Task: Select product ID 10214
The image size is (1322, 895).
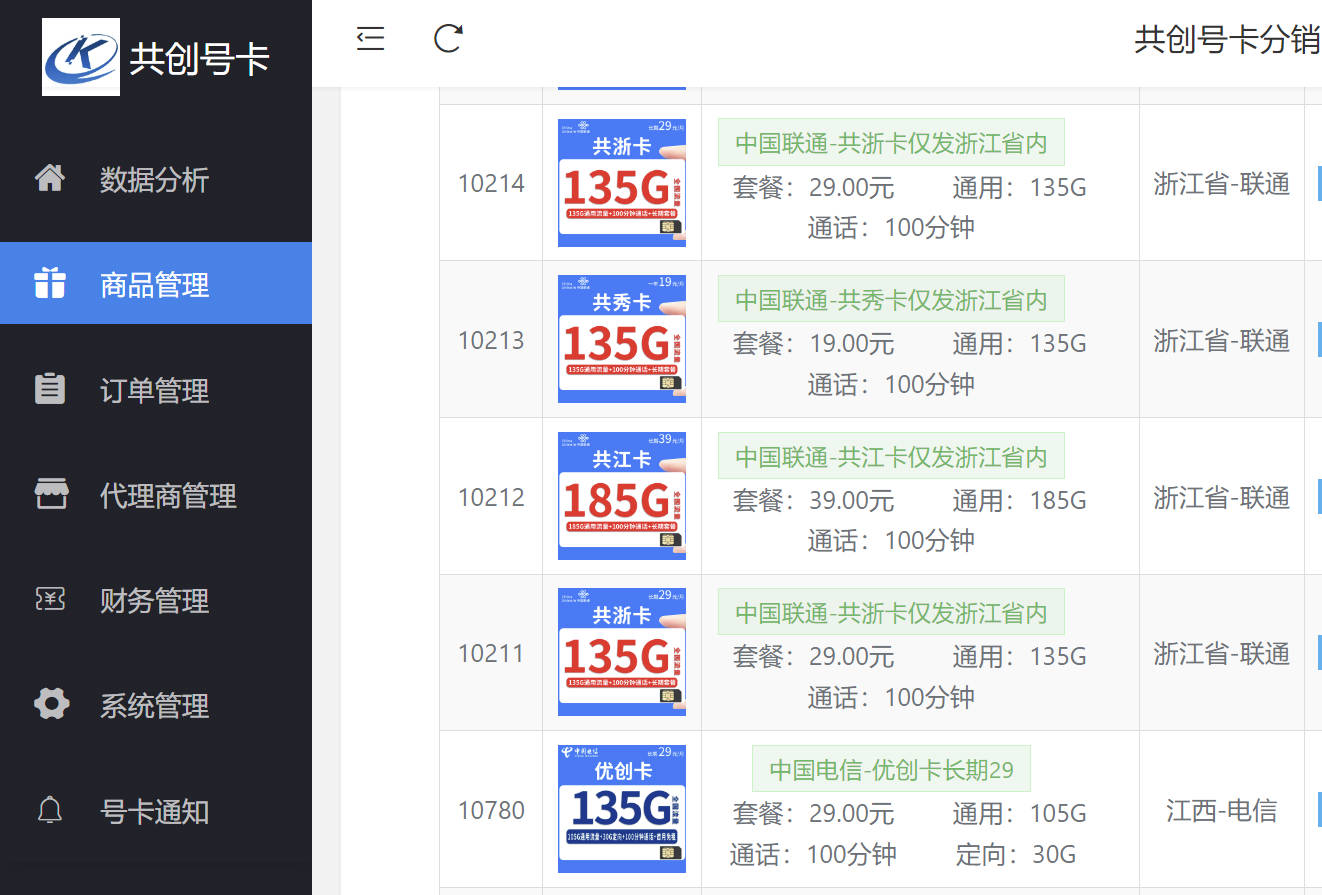Action: tap(491, 184)
